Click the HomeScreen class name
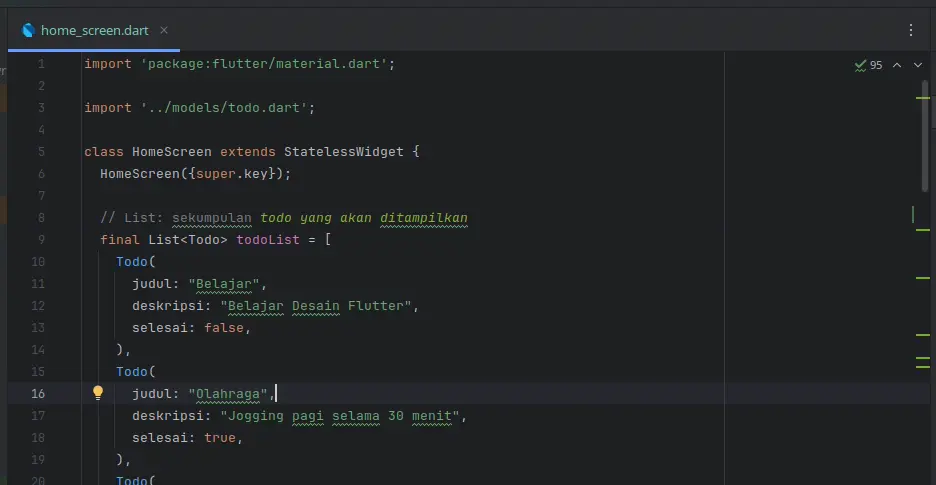This screenshot has width=936, height=485. (x=172, y=152)
